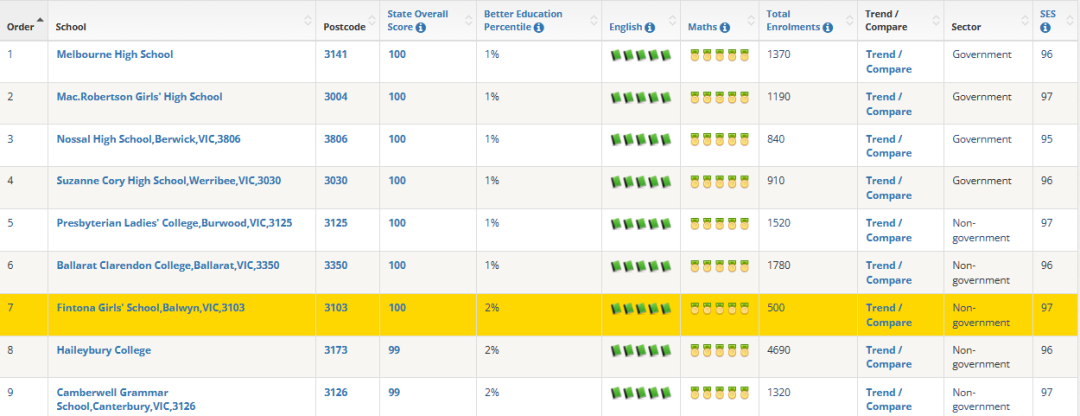The height and width of the screenshot is (416, 1080).
Task: Sort by Maths column sort arrows
Action: tap(751, 21)
